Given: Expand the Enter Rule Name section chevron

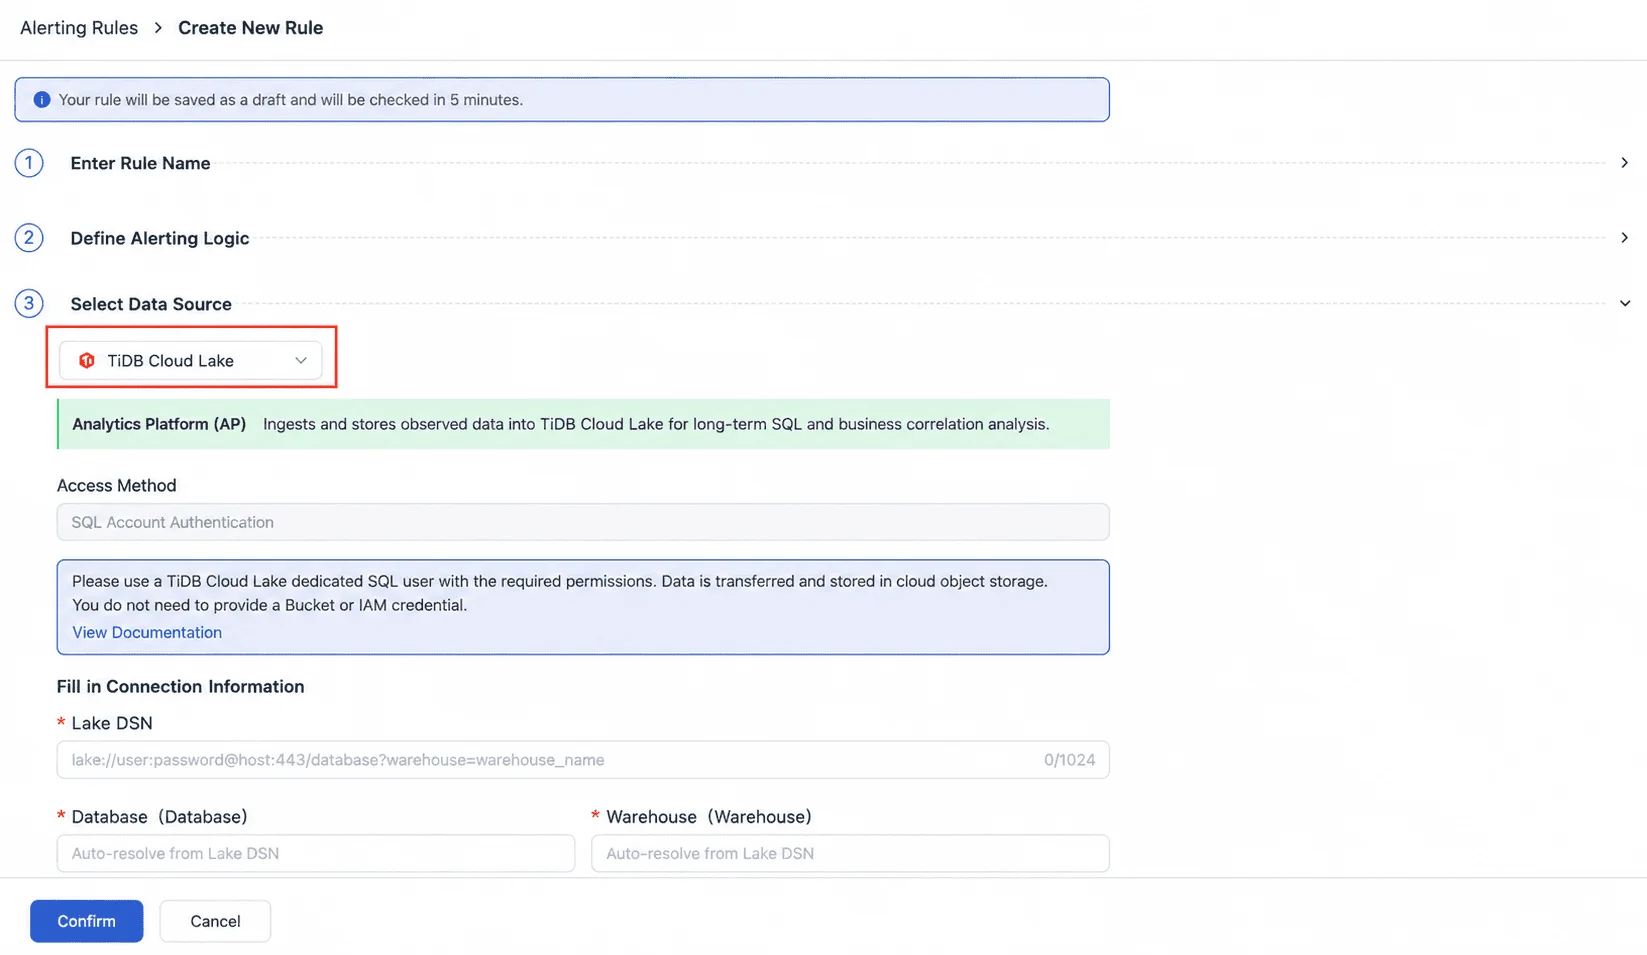Looking at the screenshot, I should pos(1624,163).
